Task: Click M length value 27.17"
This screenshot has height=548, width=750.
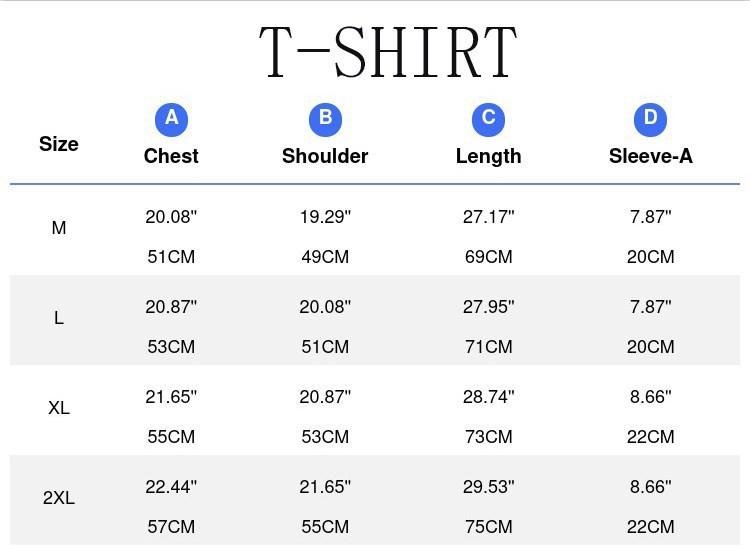Action: pos(488,217)
